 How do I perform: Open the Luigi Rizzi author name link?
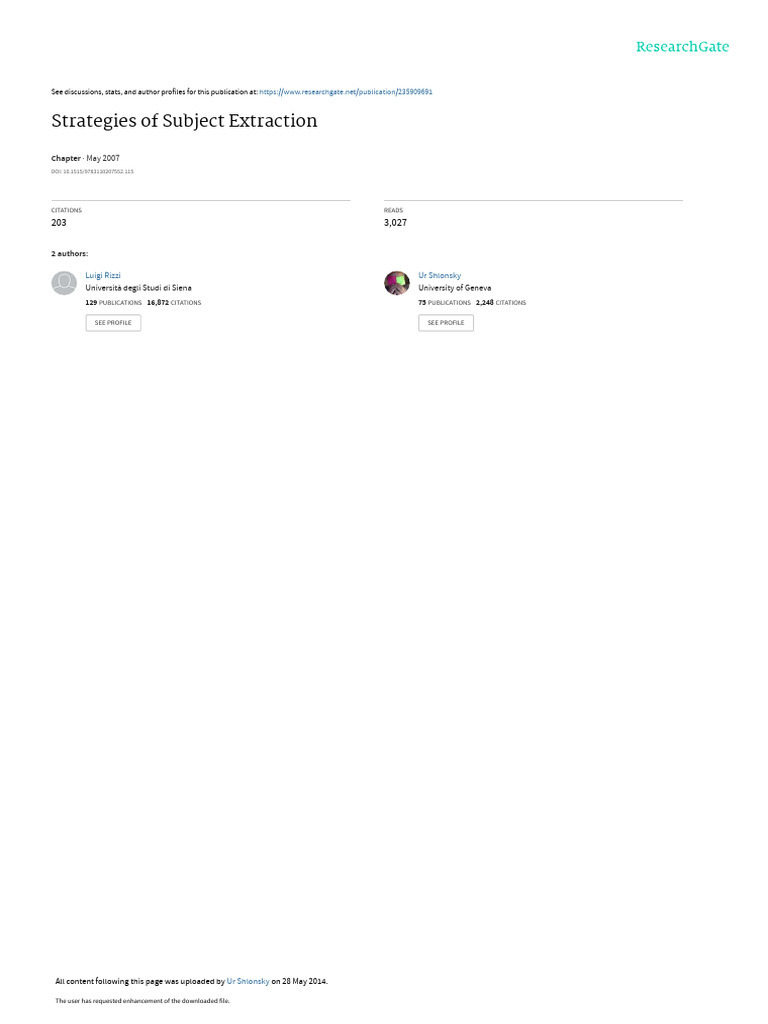click(103, 276)
